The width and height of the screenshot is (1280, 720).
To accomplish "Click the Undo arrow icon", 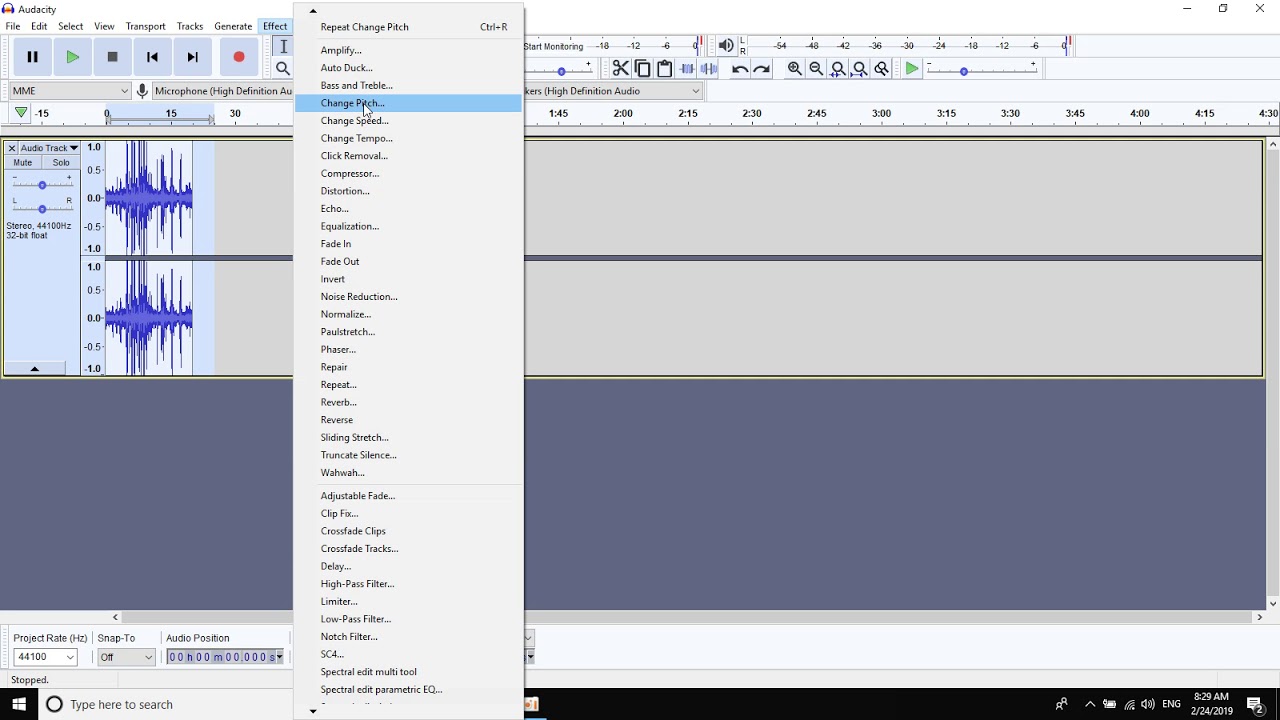I will [739, 69].
